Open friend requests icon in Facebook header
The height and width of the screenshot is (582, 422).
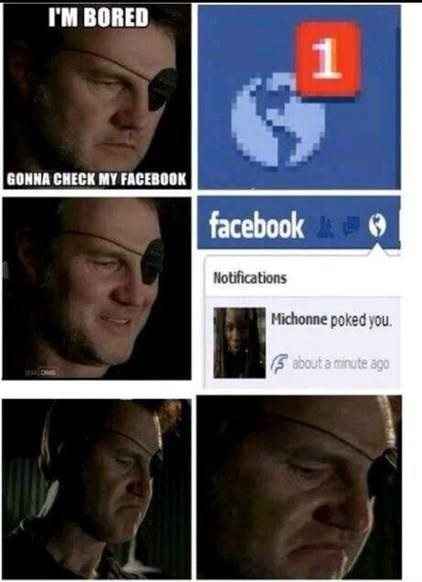pyautogui.click(x=323, y=226)
